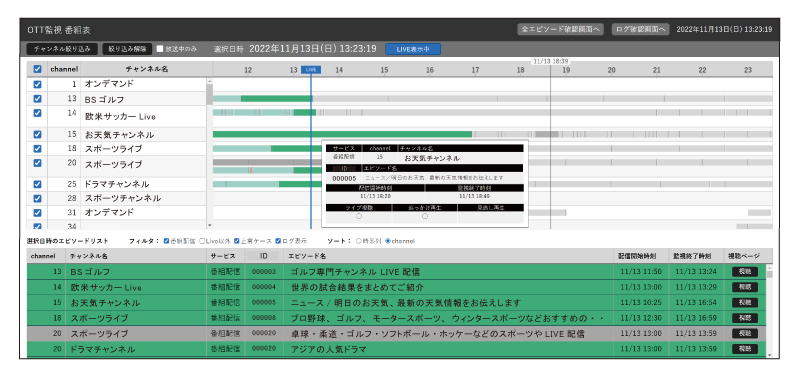Click the 11/13 18:39 timeline cursor label

coord(551,61)
